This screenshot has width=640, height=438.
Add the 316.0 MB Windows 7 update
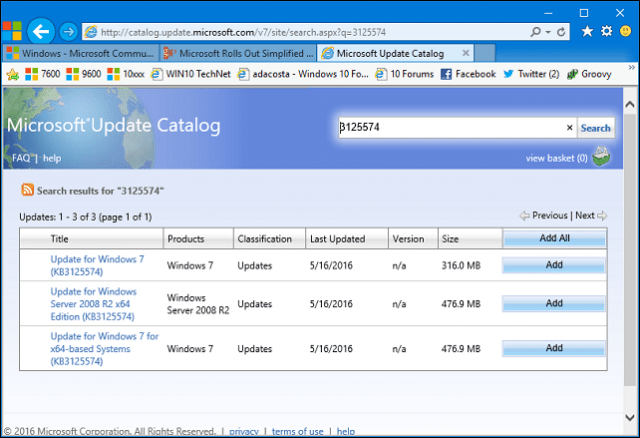point(554,265)
